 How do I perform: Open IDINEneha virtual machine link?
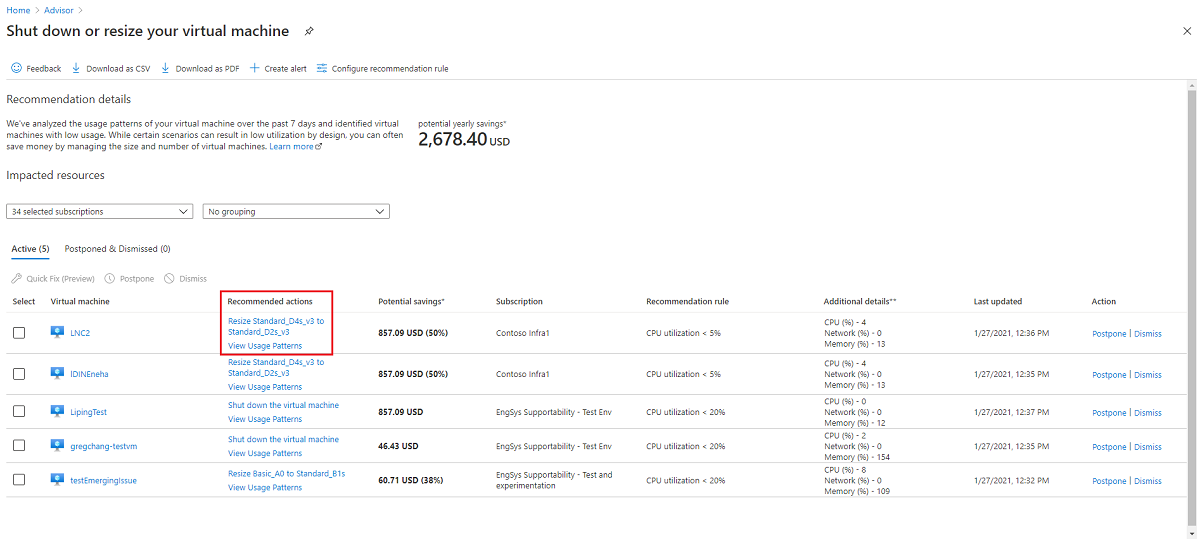coord(89,373)
